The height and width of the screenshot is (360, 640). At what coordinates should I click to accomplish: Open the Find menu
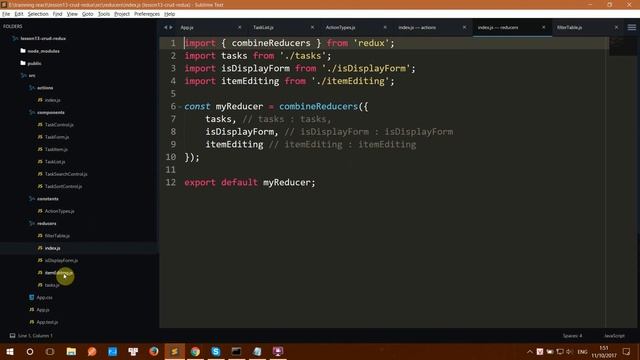[x=57, y=14]
